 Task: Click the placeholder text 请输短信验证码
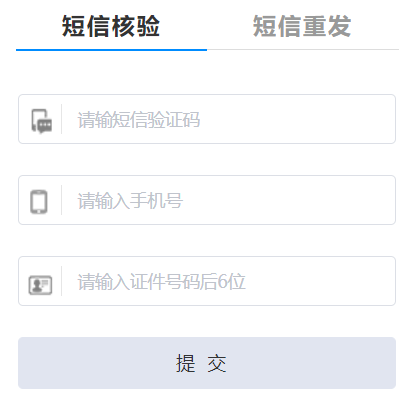139,120
